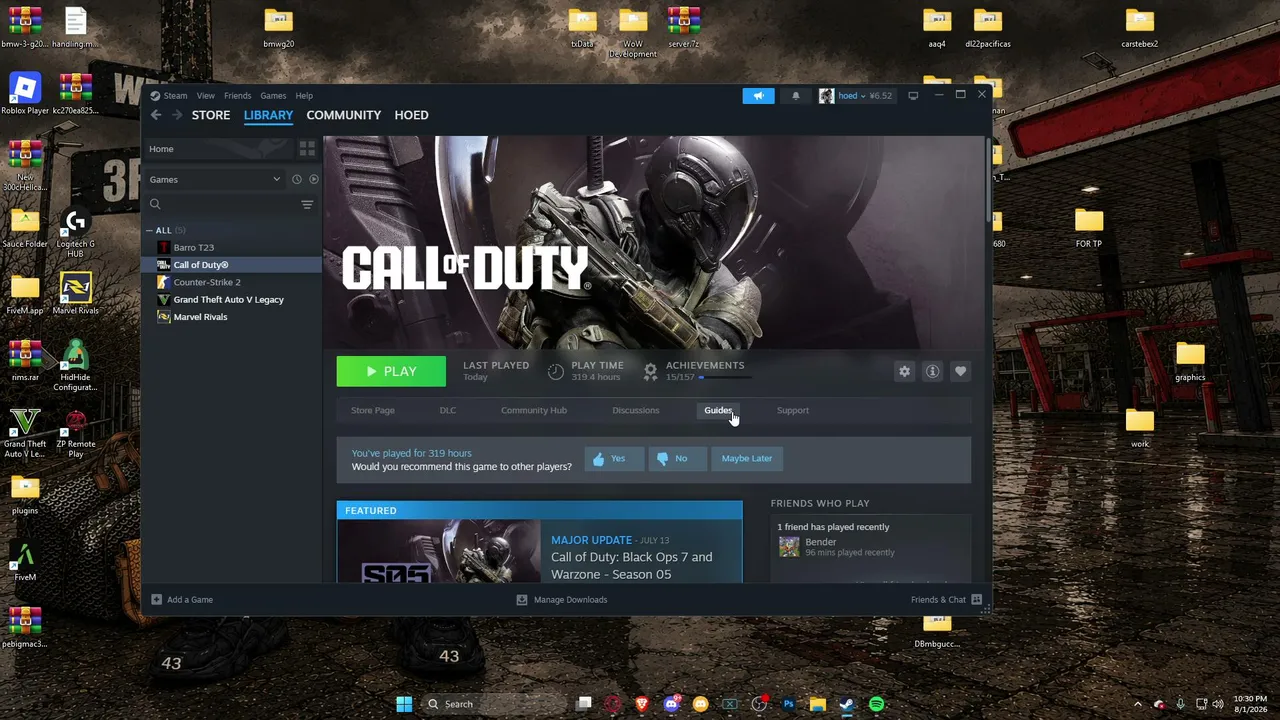This screenshot has height=720, width=1280.
Task: Open Call of Duty manage settings gear
Action: coord(904,371)
